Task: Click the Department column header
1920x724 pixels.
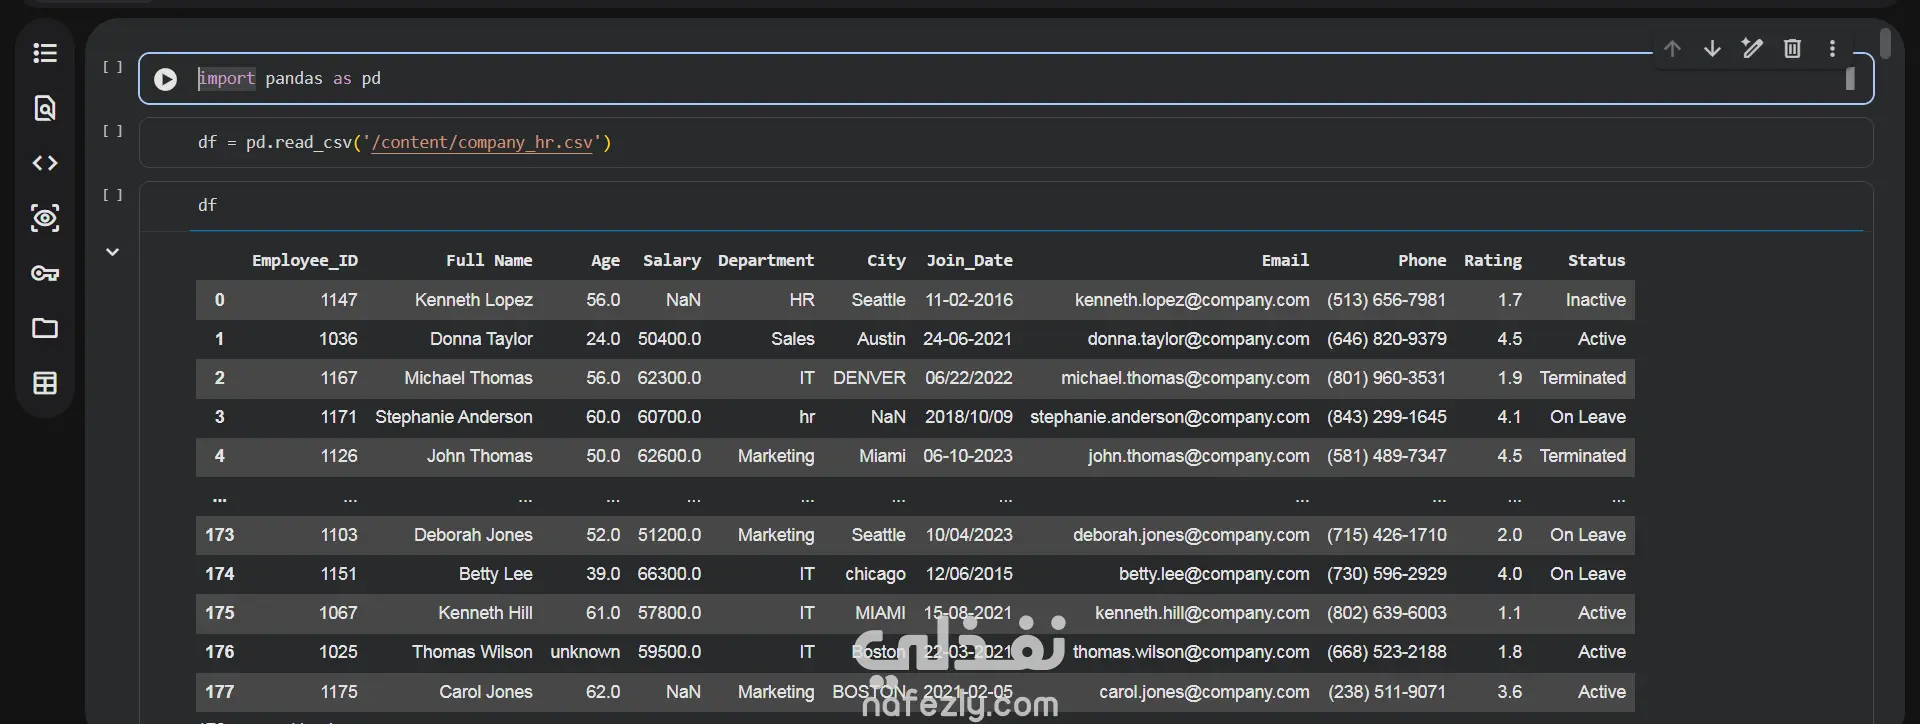Action: (x=766, y=261)
